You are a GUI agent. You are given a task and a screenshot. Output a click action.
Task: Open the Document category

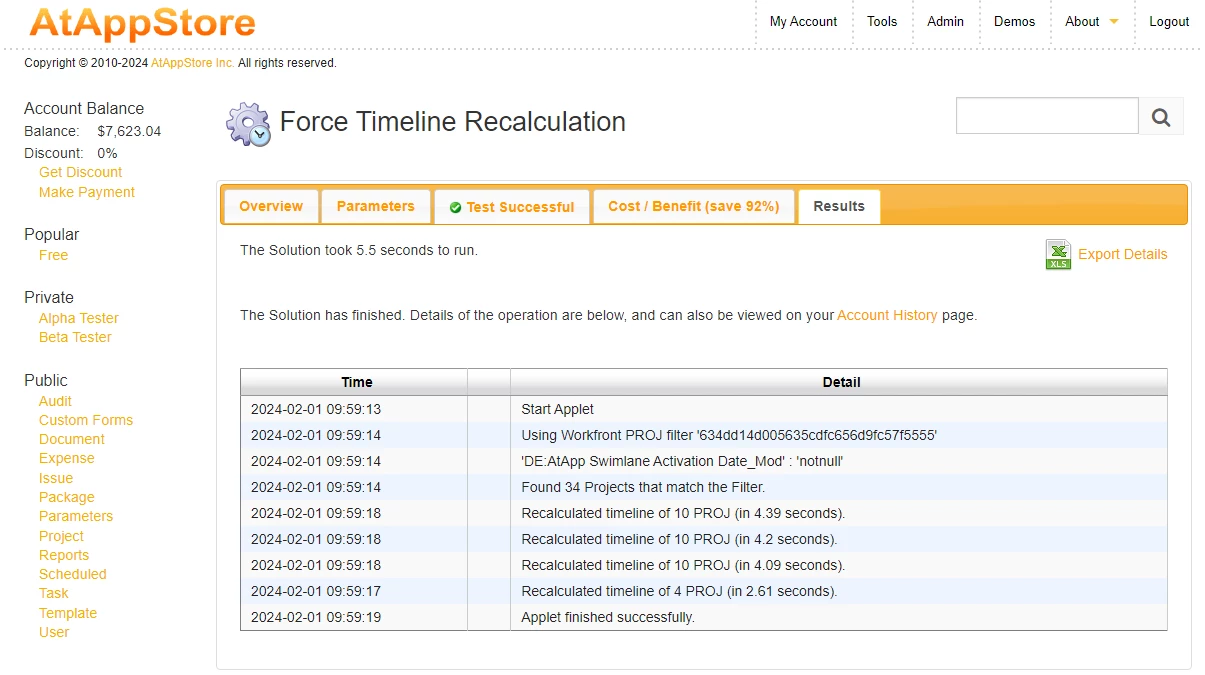72,439
